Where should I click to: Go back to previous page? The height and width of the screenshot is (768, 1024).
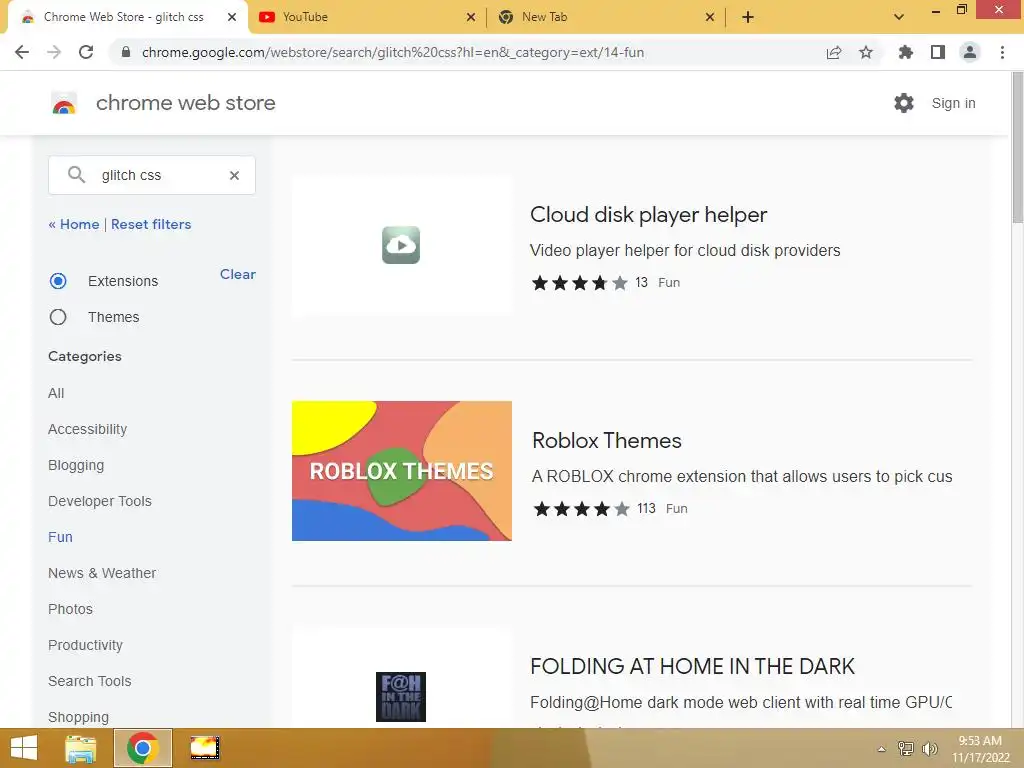pyautogui.click(x=22, y=52)
